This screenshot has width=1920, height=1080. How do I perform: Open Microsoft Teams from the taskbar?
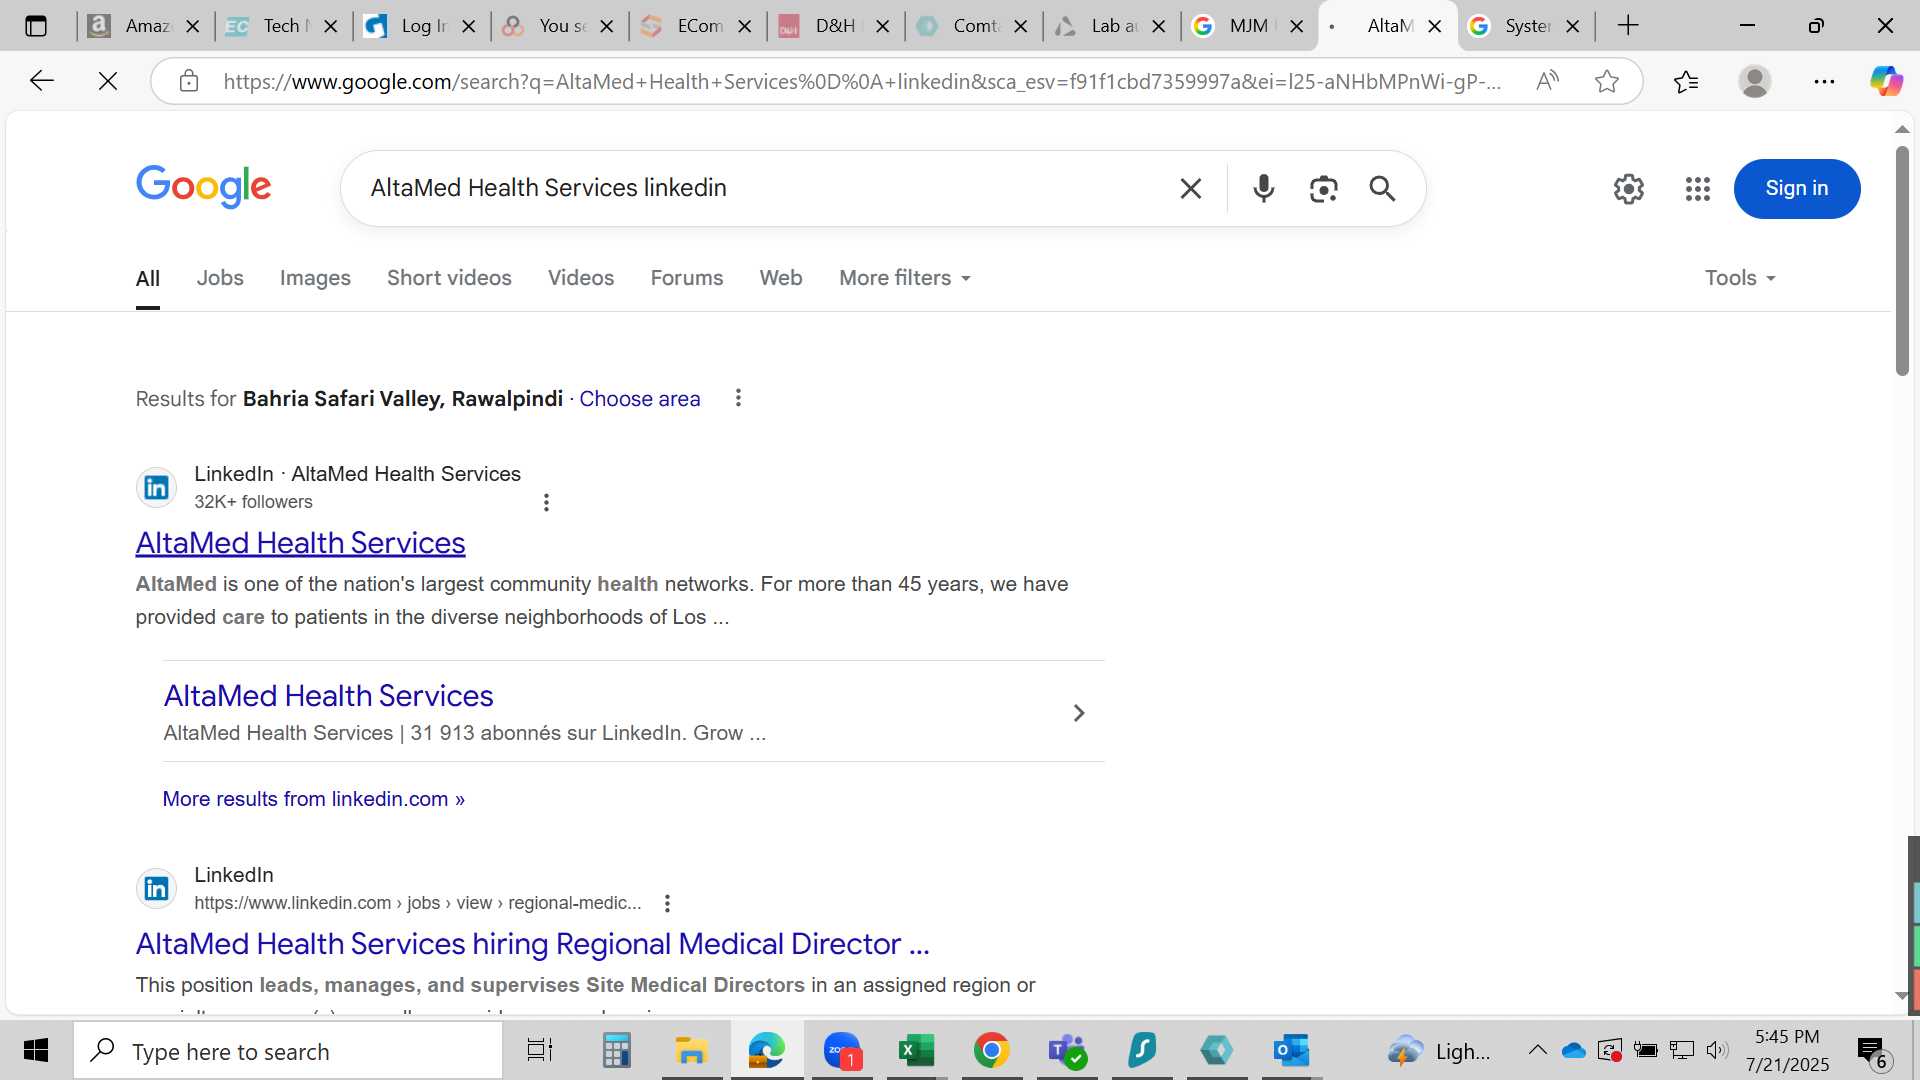(1066, 1051)
